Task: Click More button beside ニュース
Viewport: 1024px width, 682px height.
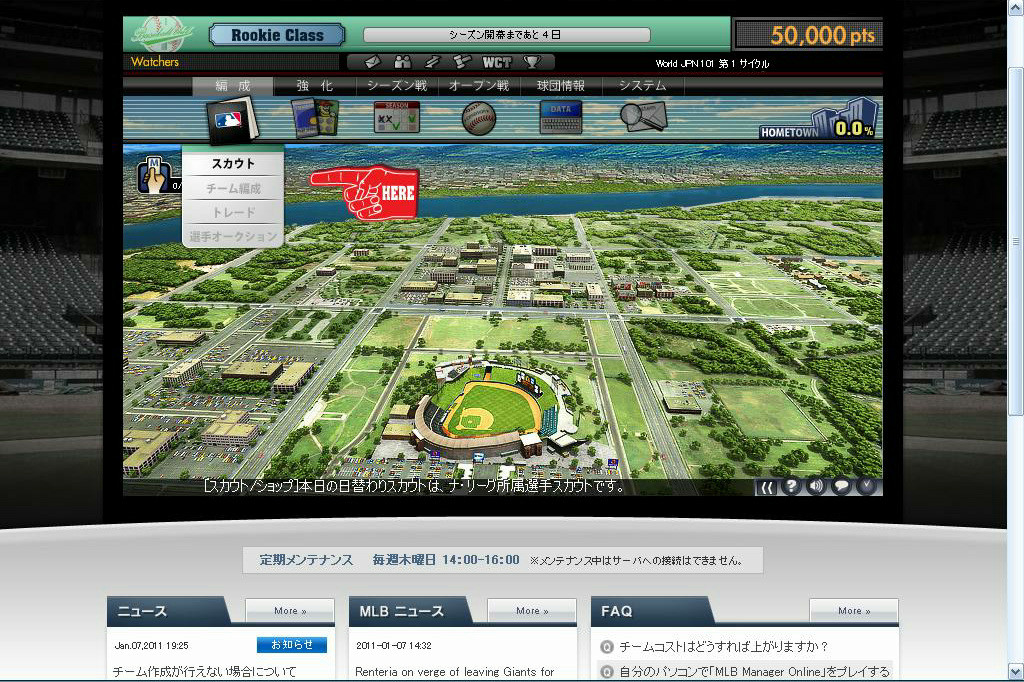Action: tap(290, 611)
